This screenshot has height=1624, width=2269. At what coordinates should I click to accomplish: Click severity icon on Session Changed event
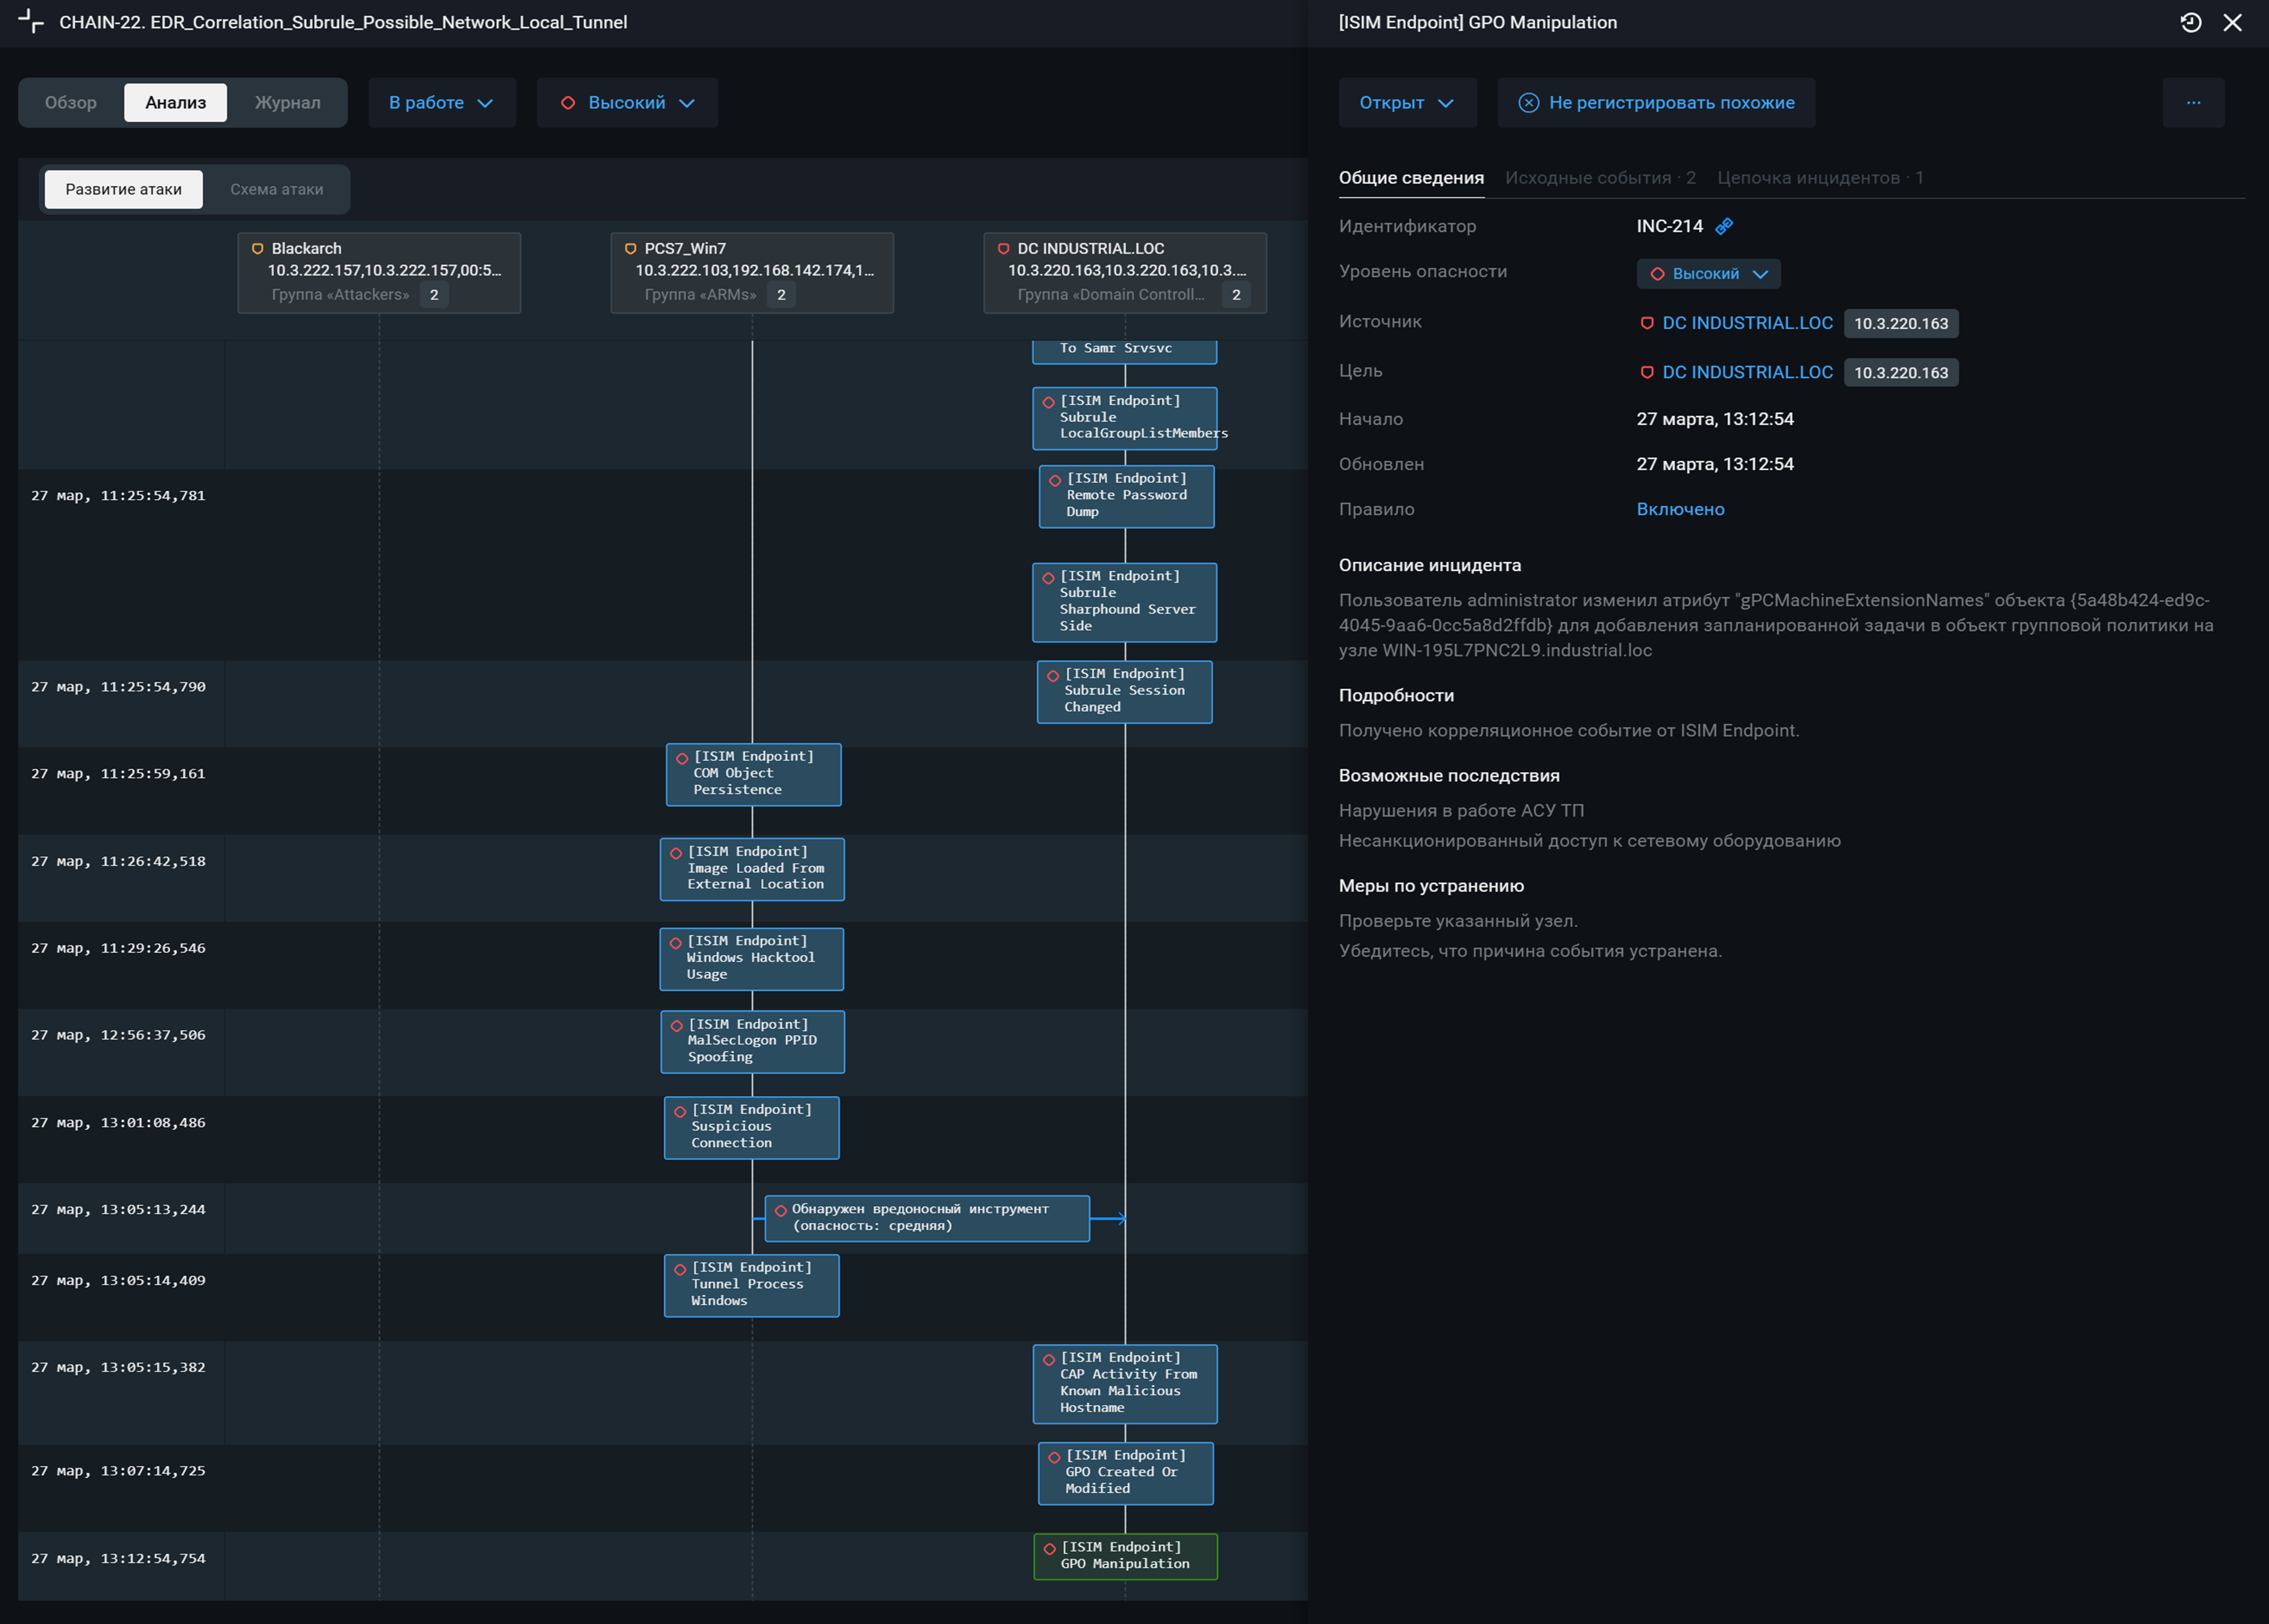tap(1052, 675)
